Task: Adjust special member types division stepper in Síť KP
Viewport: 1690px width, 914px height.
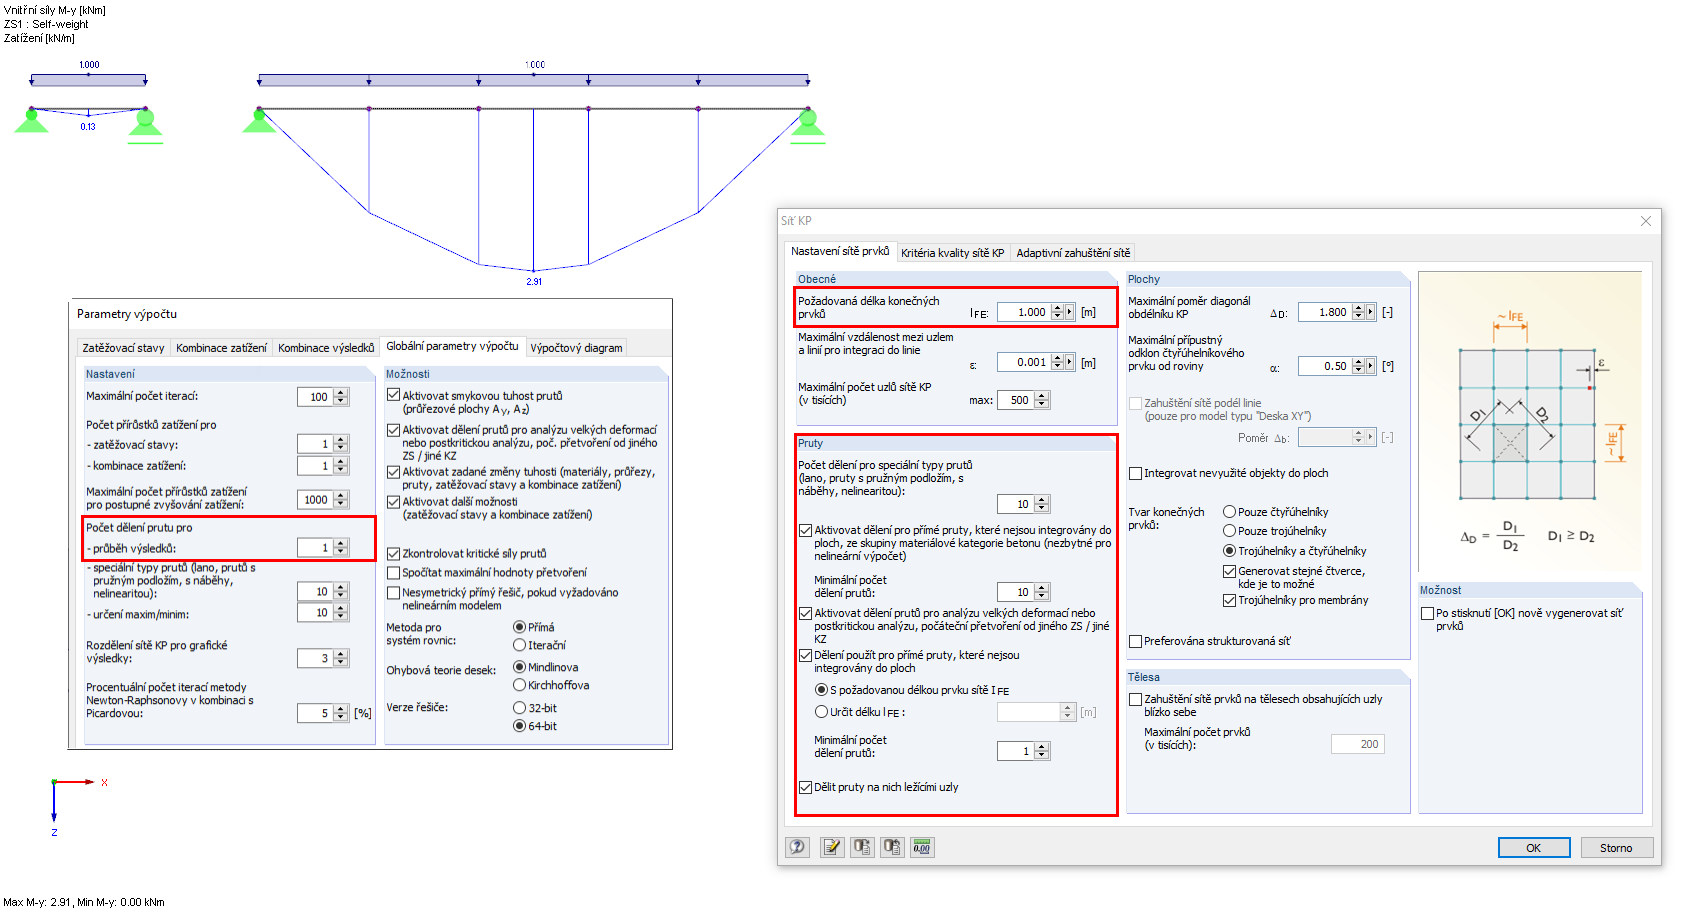Action: coord(1042,504)
